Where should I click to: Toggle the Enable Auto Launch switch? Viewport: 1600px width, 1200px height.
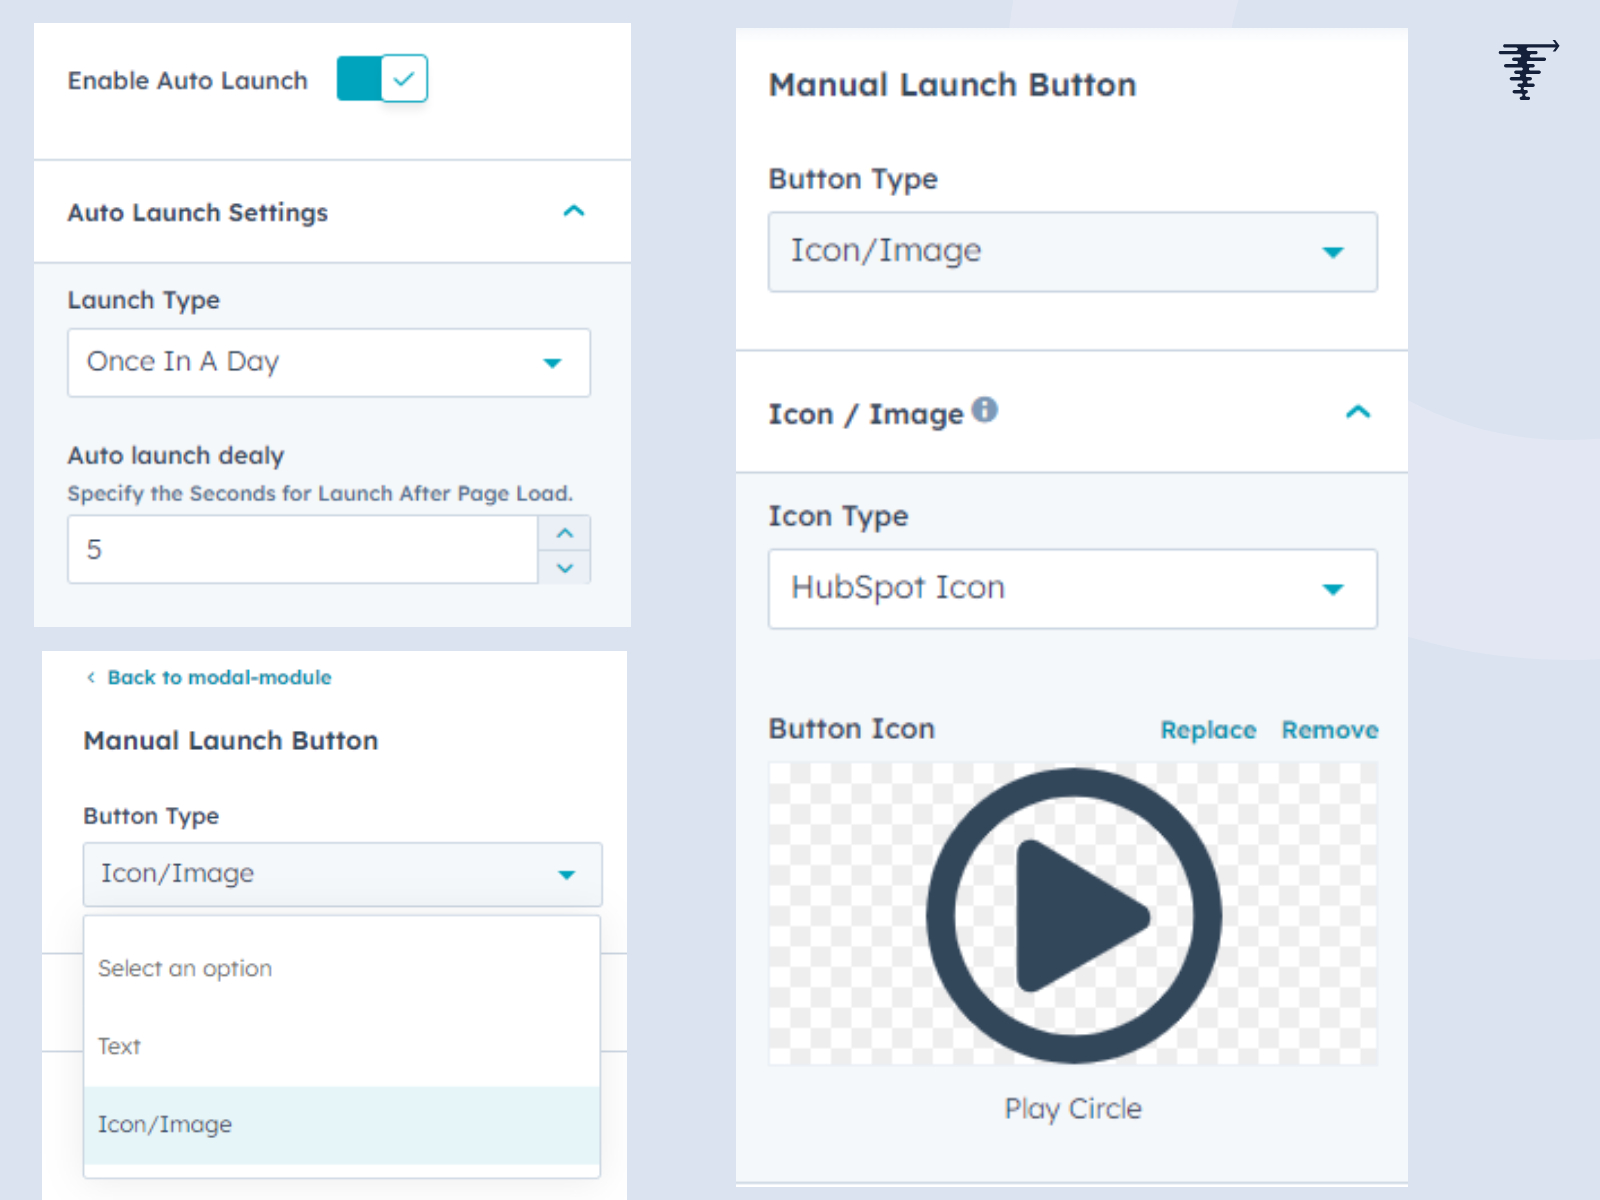click(x=382, y=79)
